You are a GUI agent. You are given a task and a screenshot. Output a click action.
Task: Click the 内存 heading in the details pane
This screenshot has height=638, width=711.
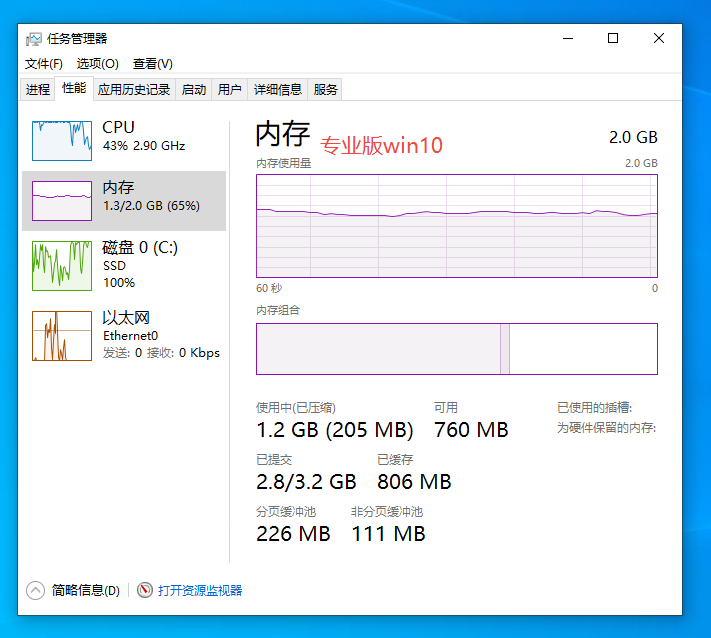tap(282, 134)
